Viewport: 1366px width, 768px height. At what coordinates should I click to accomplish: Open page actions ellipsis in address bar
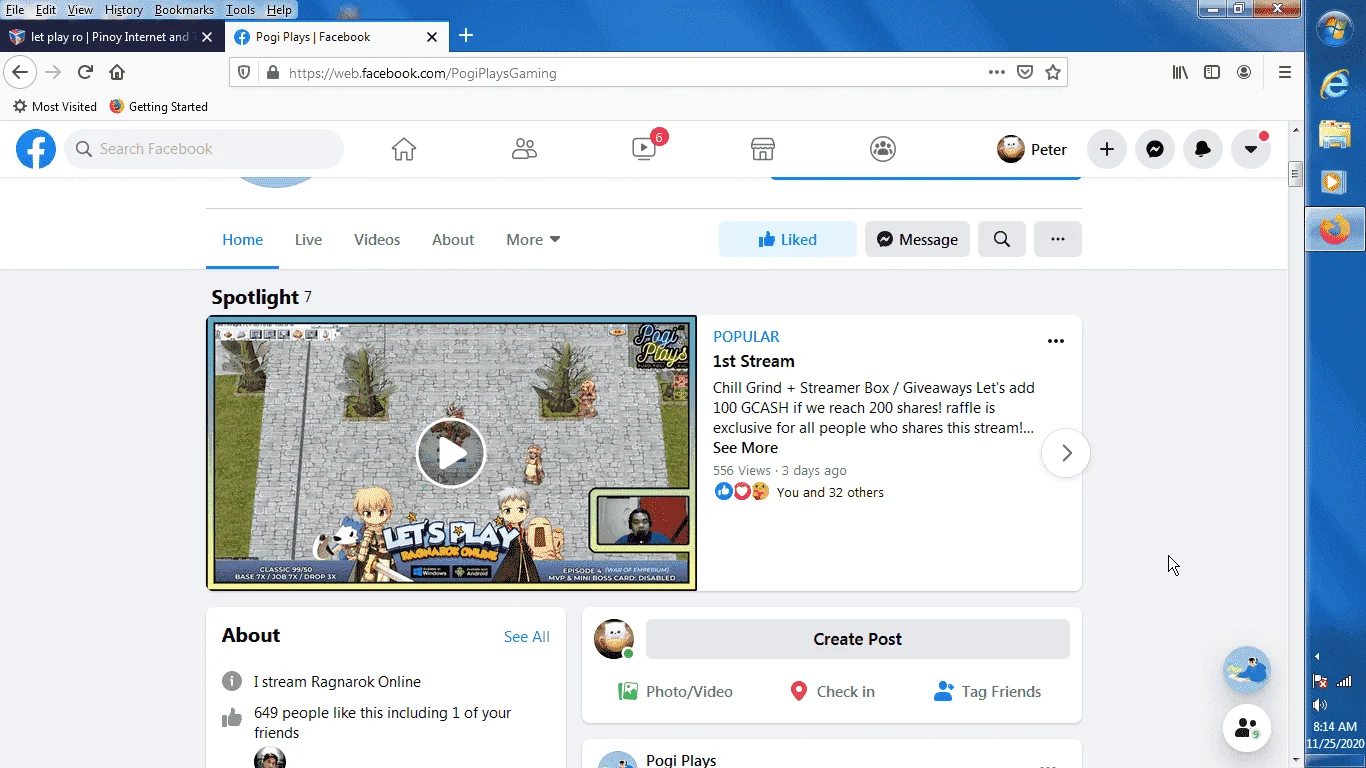pos(996,72)
